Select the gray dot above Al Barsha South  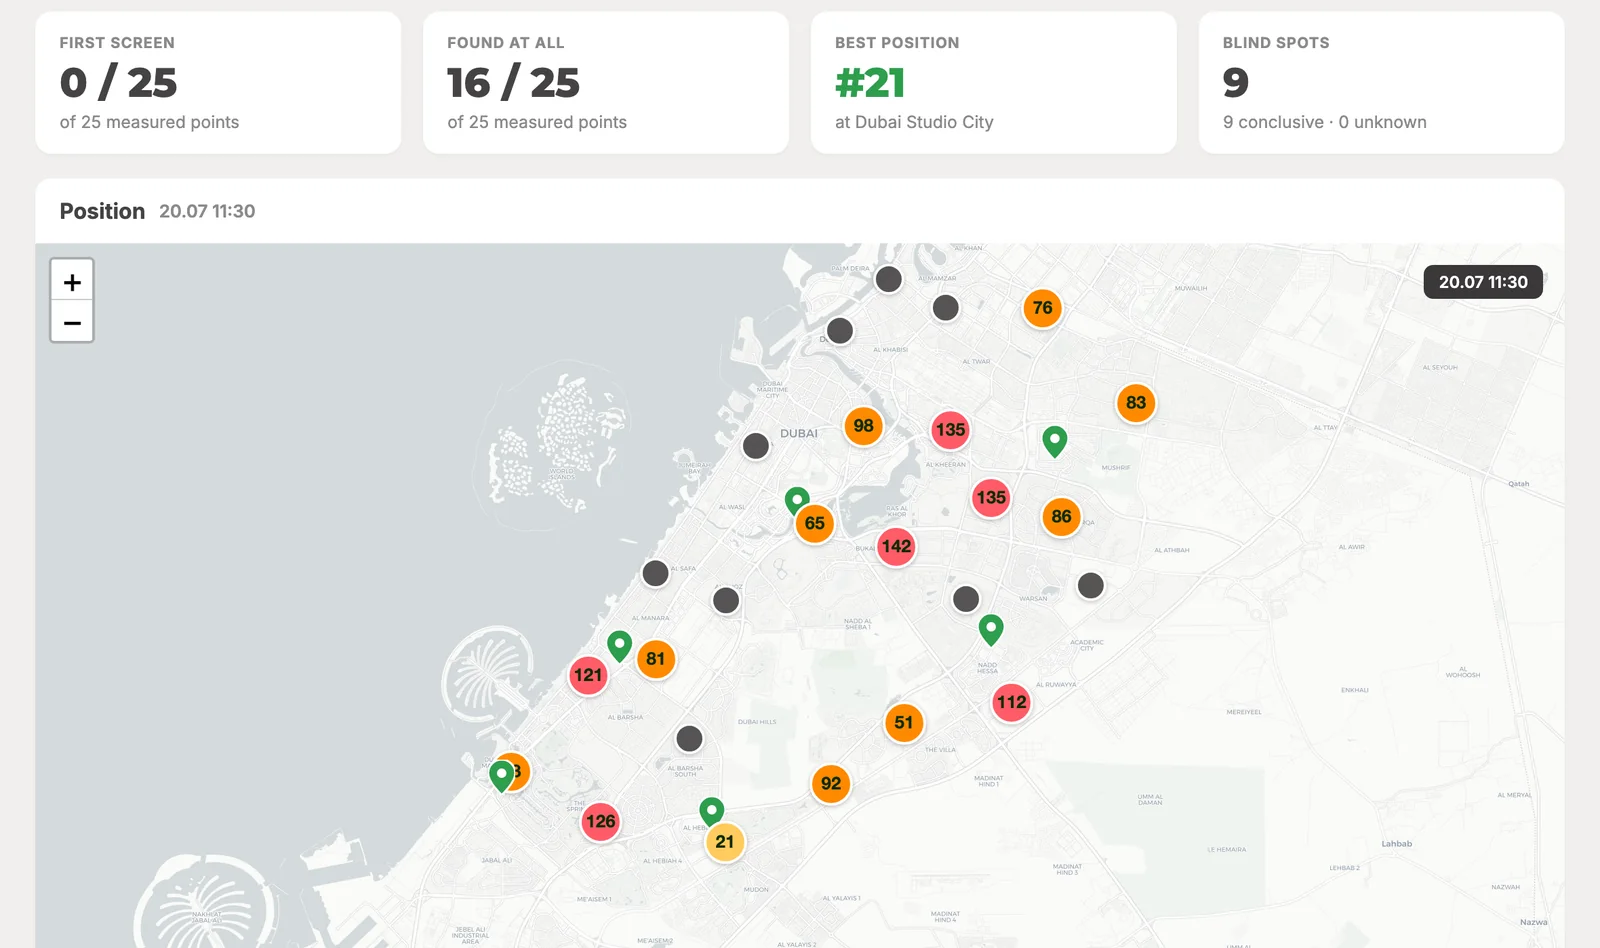click(x=690, y=739)
